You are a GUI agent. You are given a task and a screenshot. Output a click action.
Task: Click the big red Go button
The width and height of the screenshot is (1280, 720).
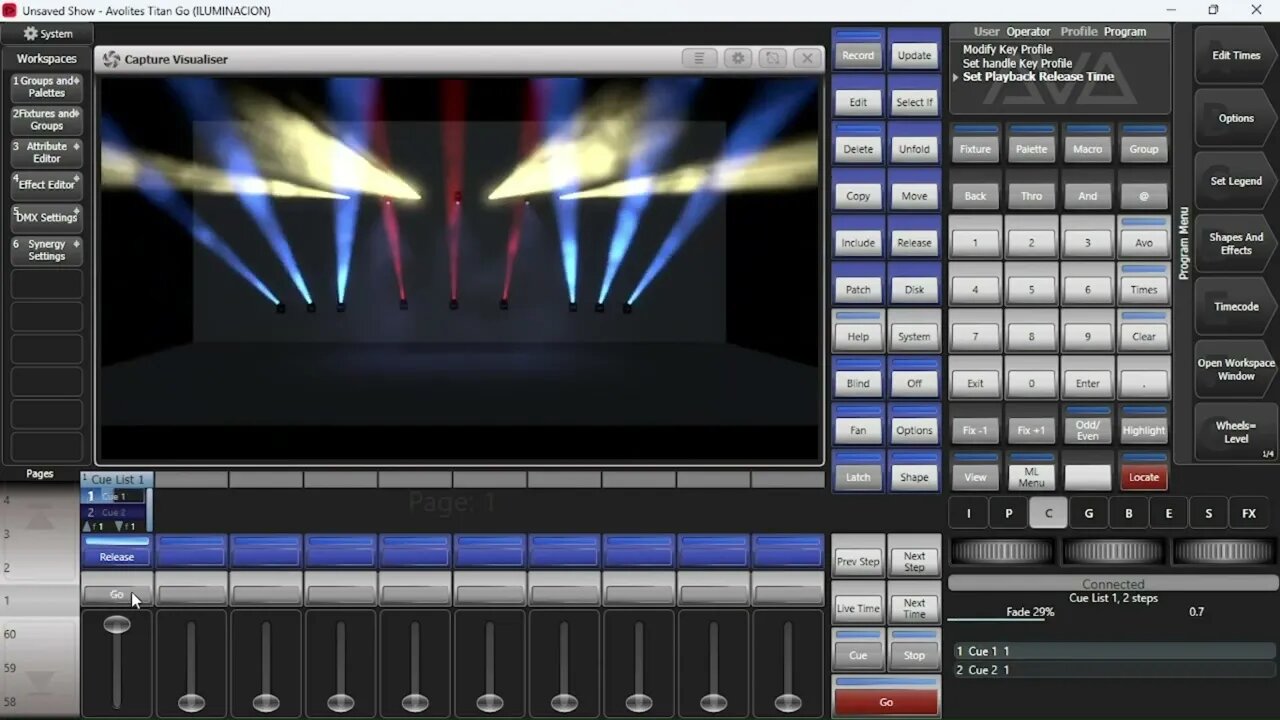click(886, 696)
